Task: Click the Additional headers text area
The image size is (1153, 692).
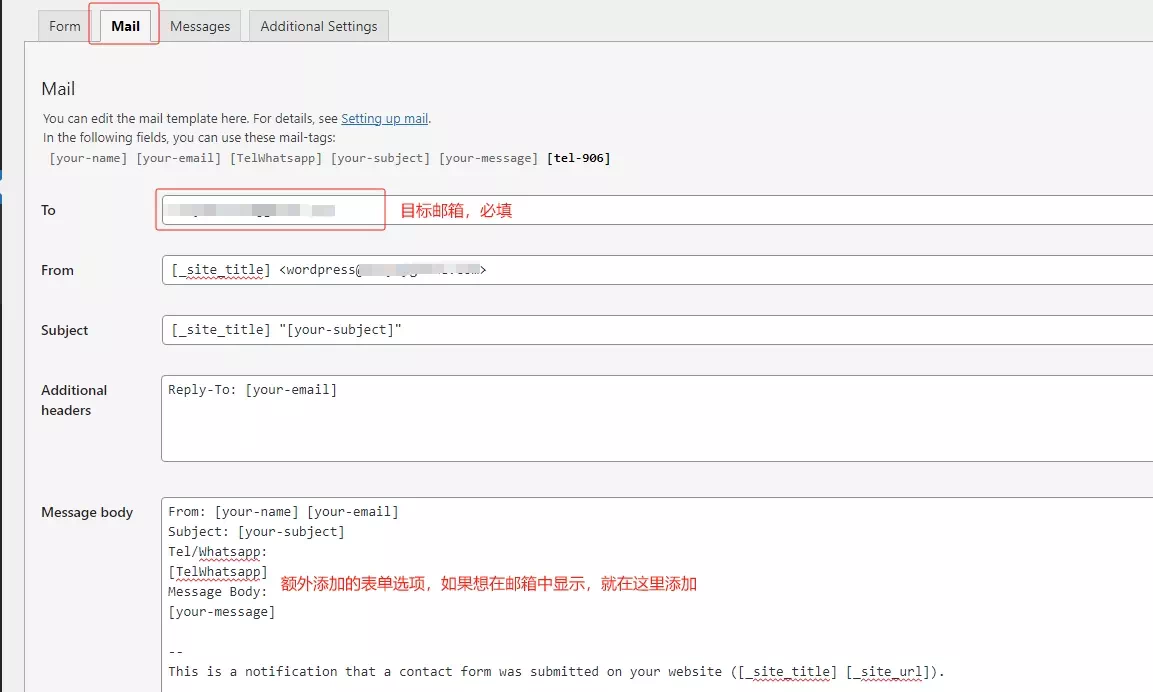Action: tap(650, 420)
